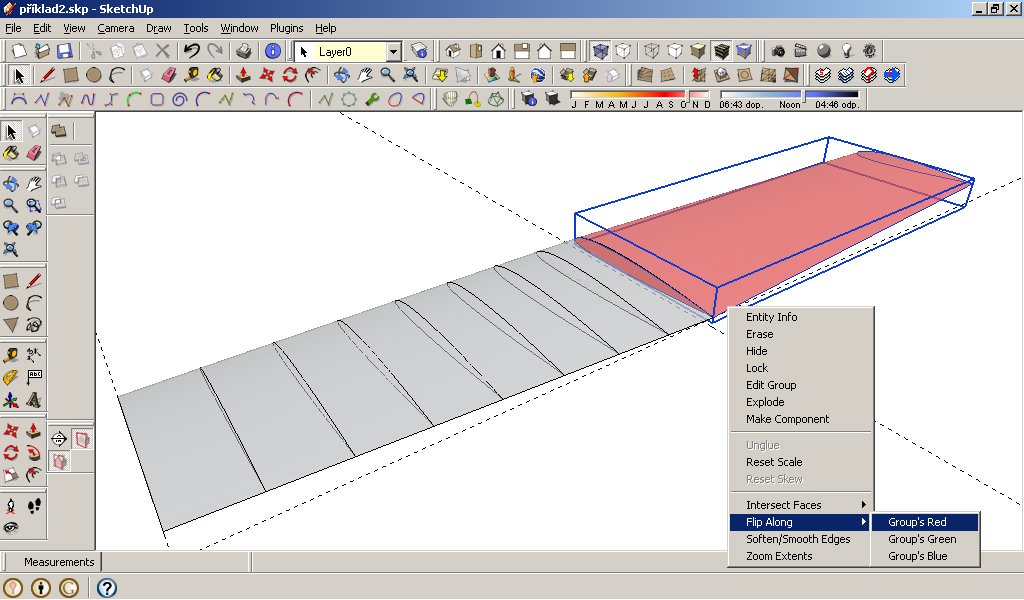Click the Print icon in toolbar
The width and height of the screenshot is (1024, 600).
(x=243, y=51)
